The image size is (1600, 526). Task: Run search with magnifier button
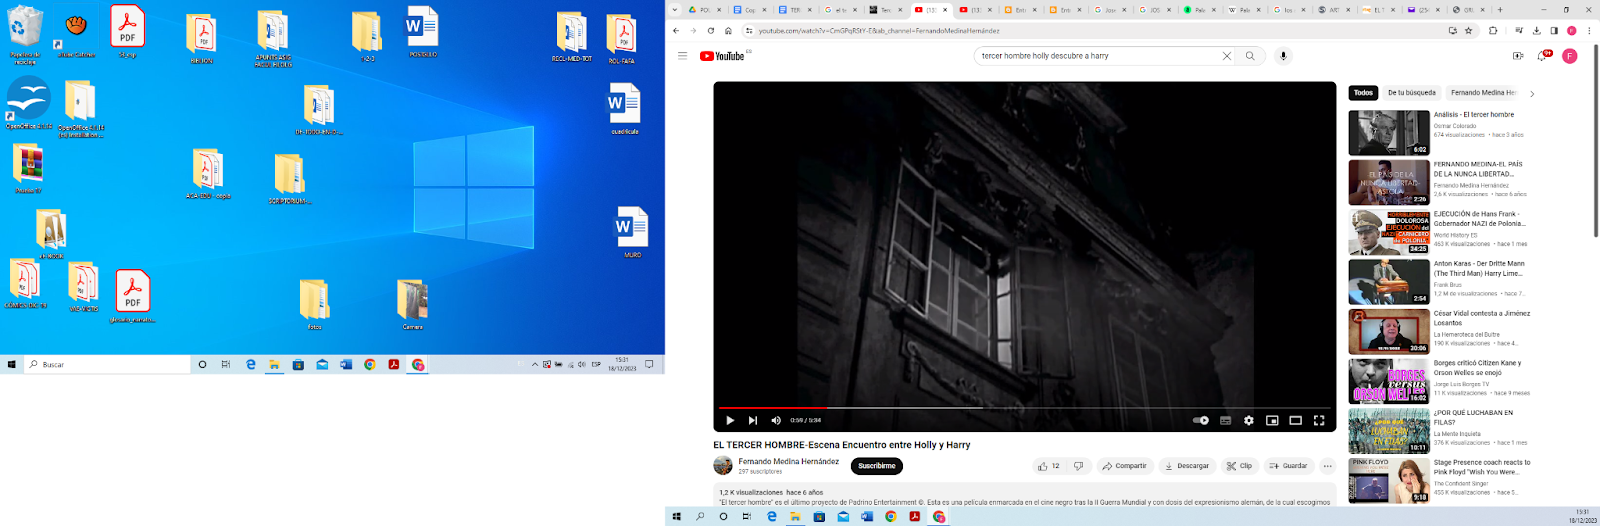click(1250, 56)
